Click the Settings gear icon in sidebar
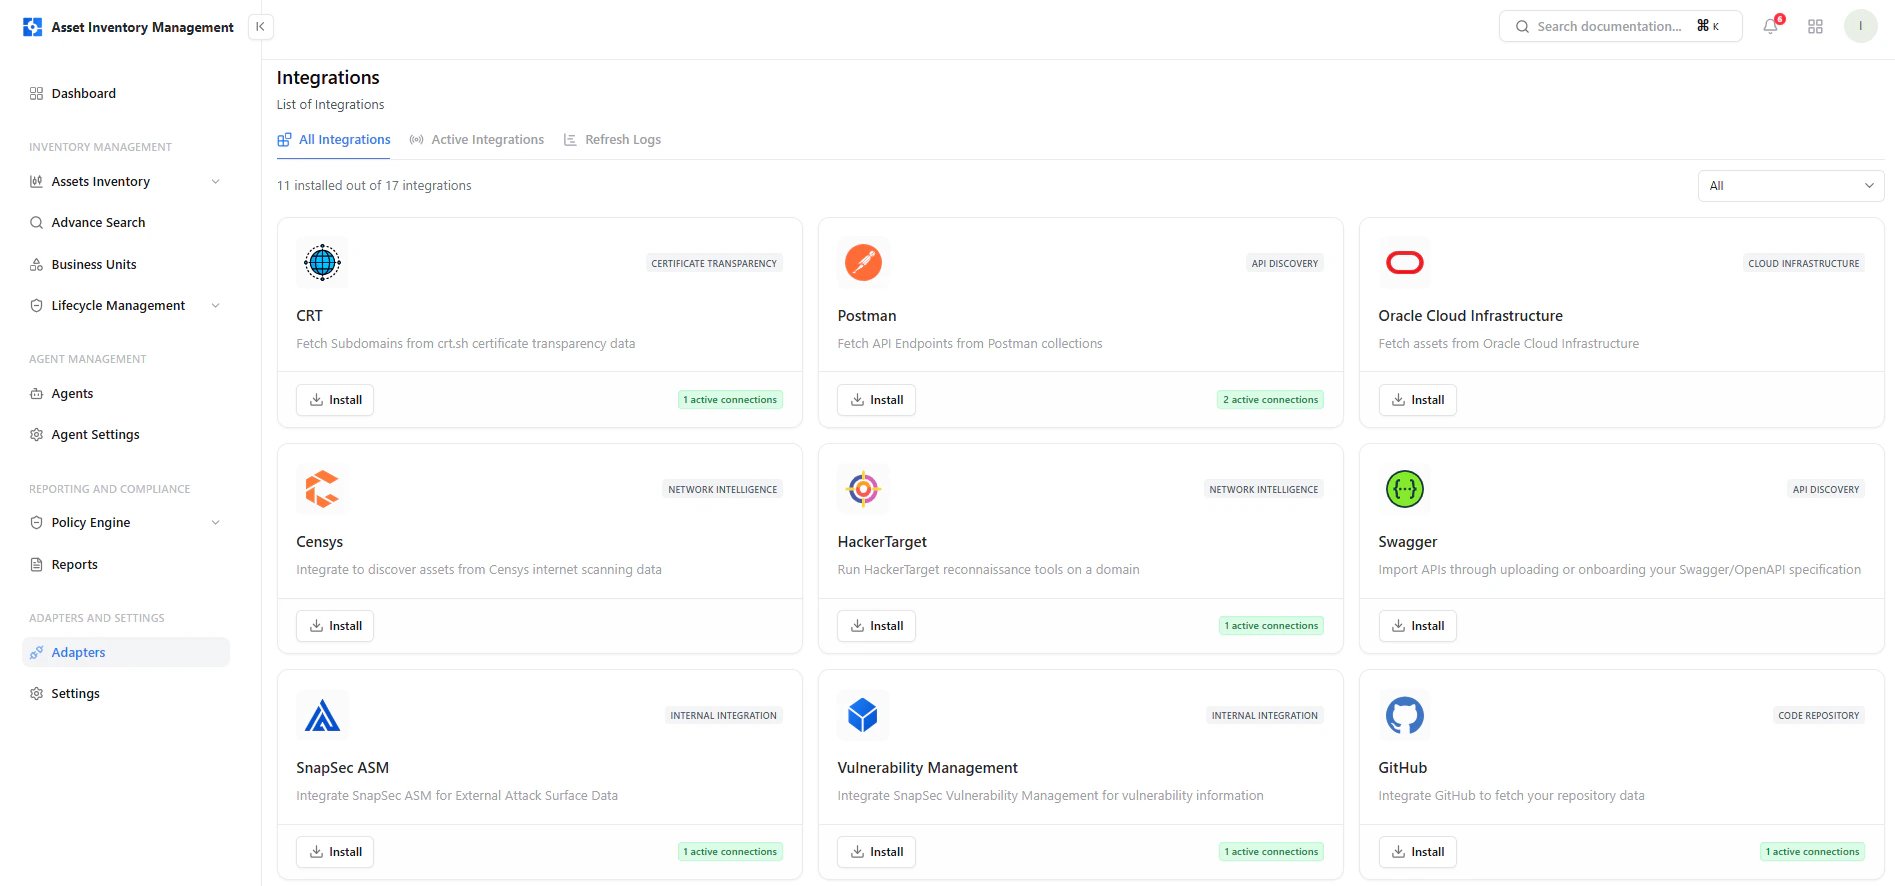The image size is (1895, 886). [37, 693]
